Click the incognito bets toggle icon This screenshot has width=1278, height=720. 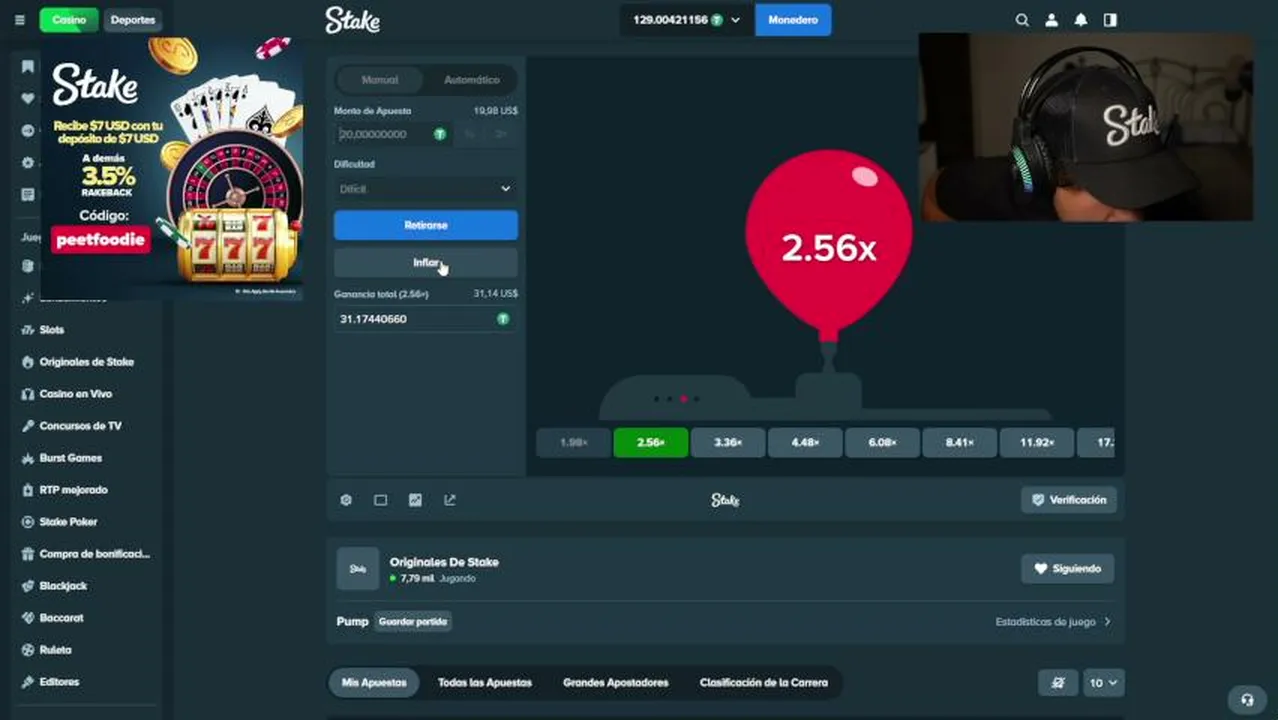(x=1059, y=683)
